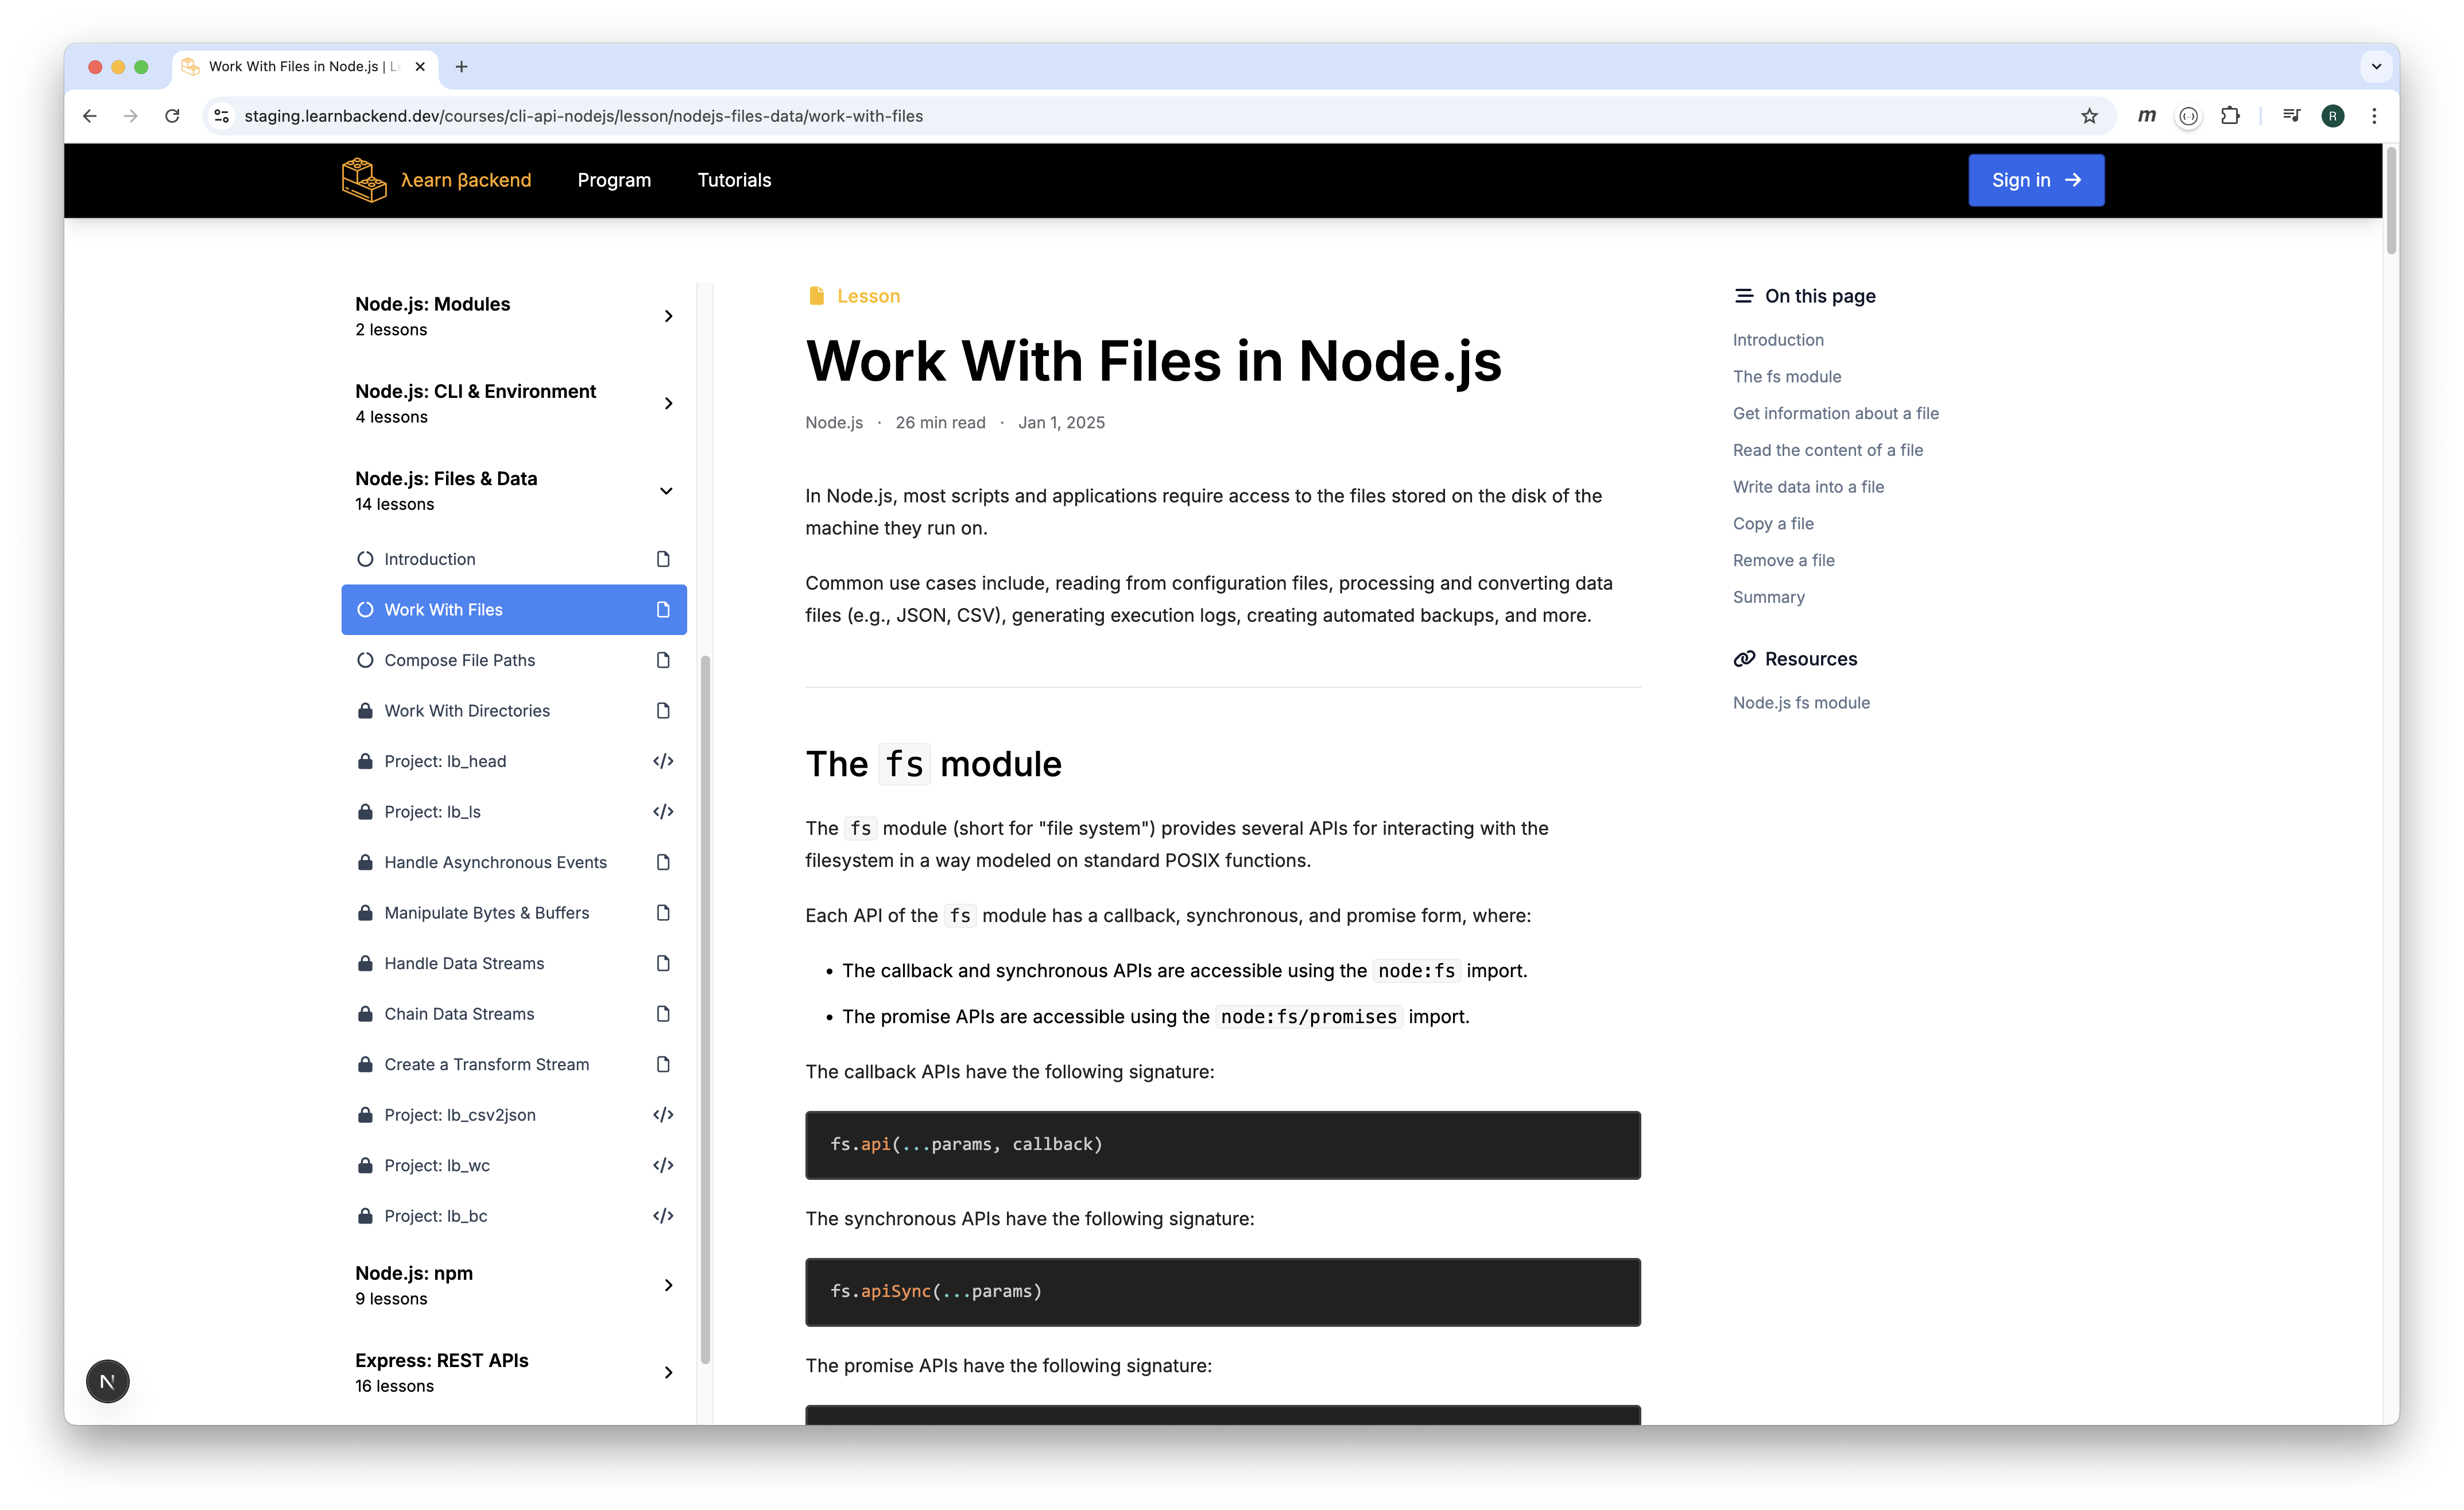Toggle completion circle for Compose File Paths
Screen dimensions: 2464x1510
tap(365, 660)
